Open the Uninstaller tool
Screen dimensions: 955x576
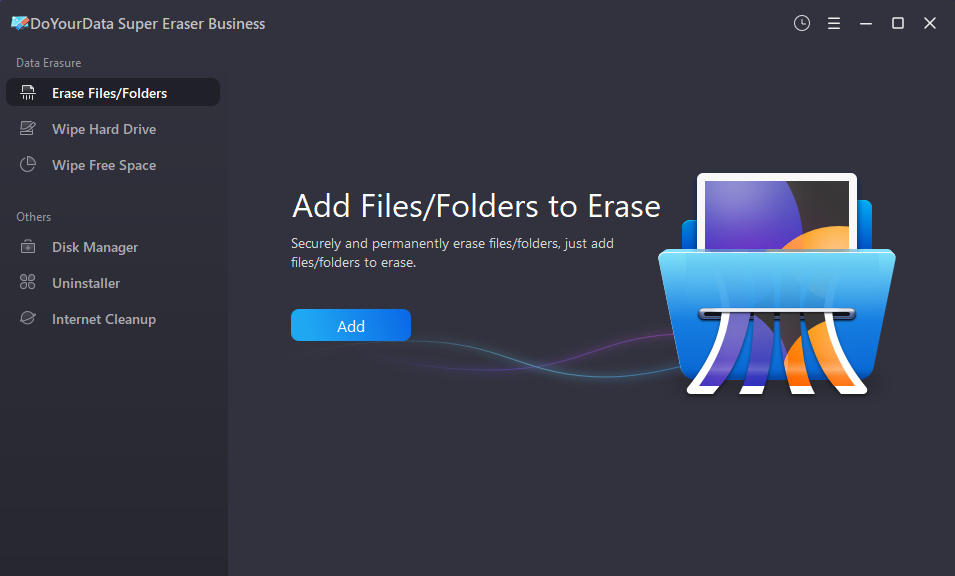pos(113,283)
